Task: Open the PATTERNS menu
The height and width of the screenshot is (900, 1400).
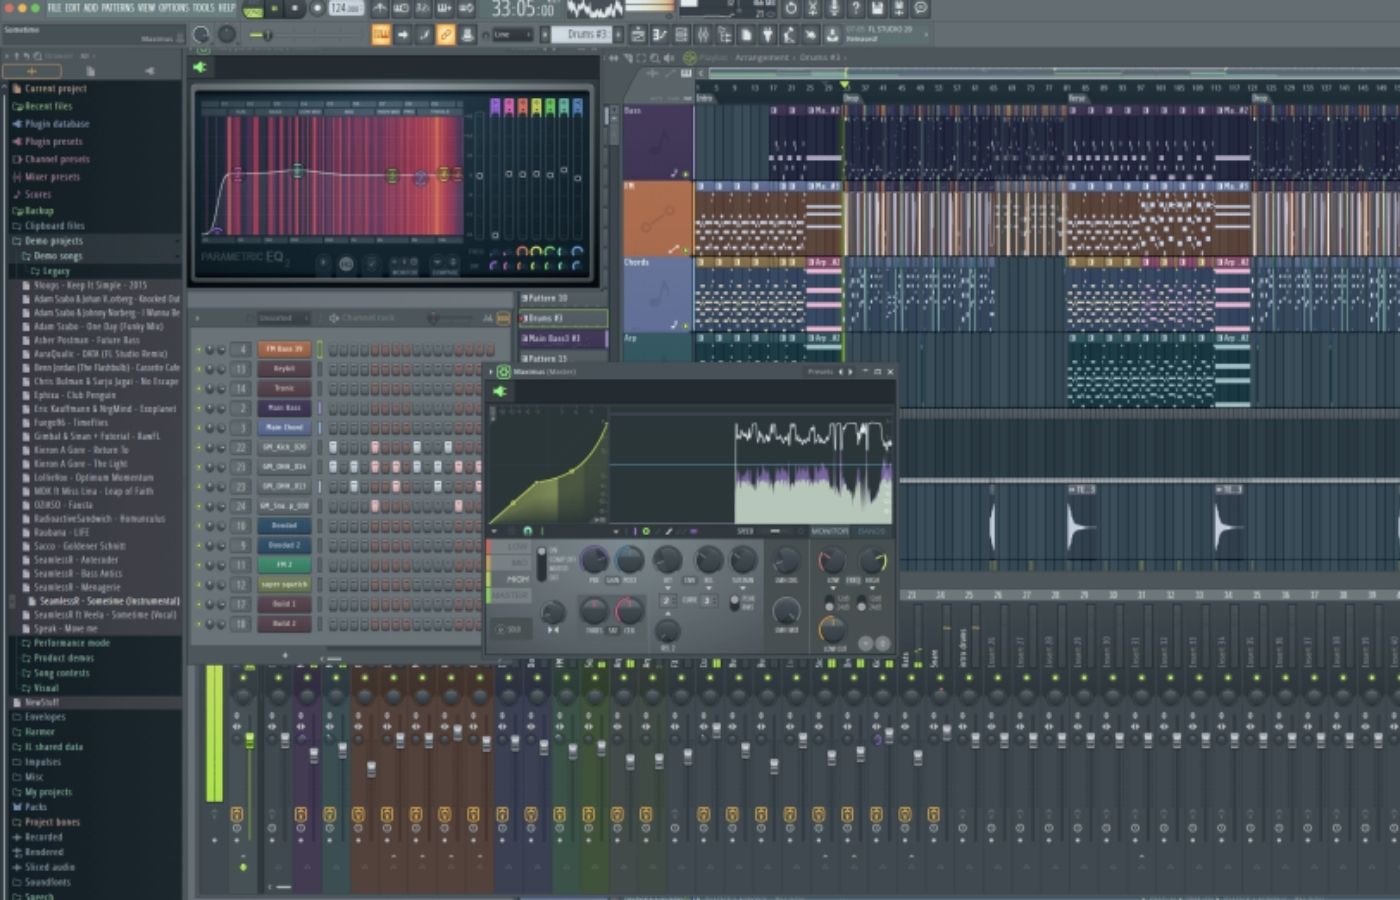Action: 116,8
